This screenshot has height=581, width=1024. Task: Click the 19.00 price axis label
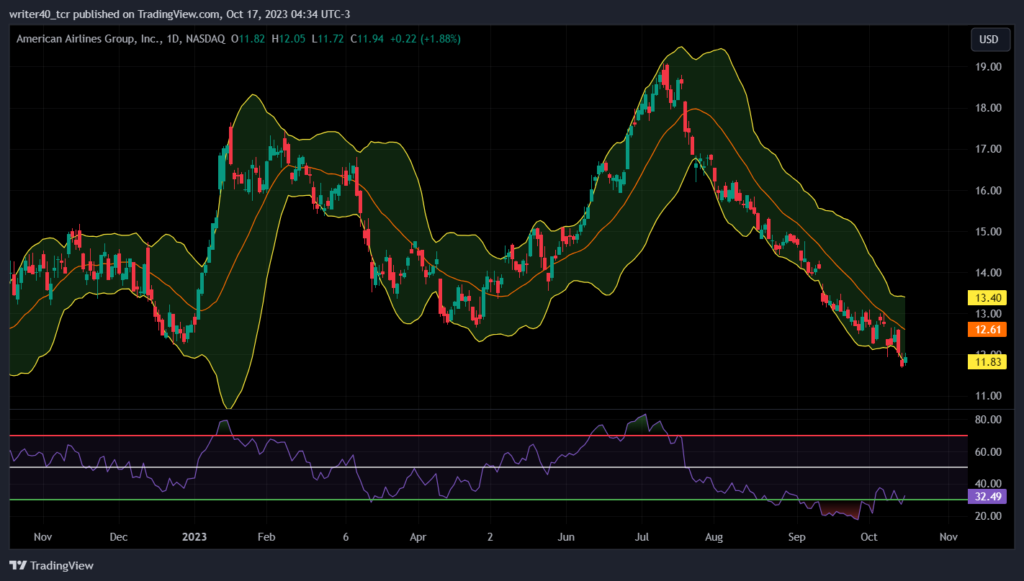click(988, 67)
